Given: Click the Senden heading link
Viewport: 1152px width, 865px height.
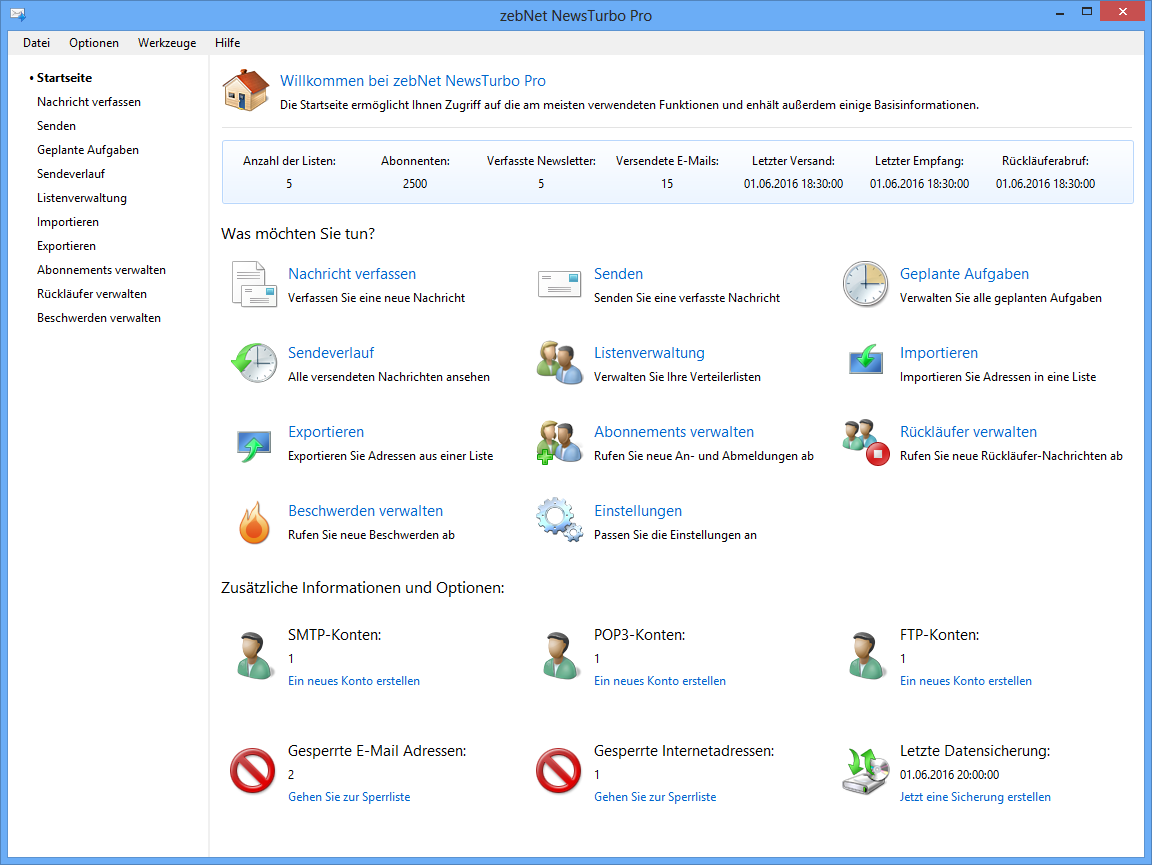Looking at the screenshot, I should (619, 273).
